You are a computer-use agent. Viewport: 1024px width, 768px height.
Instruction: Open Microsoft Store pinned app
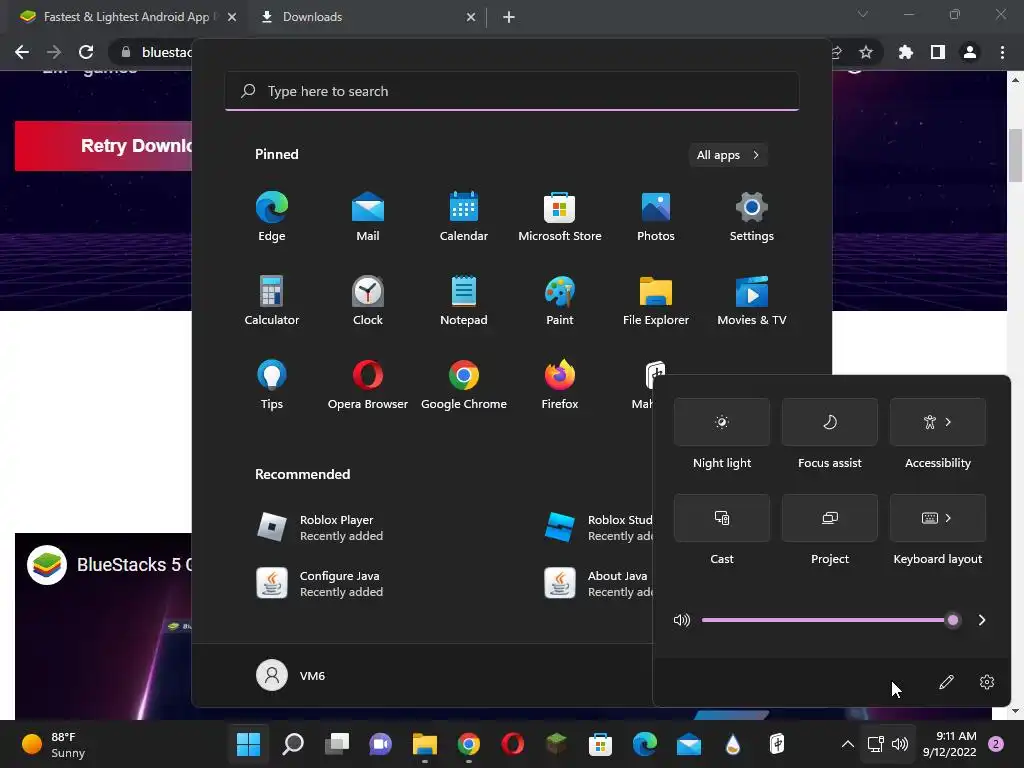[x=560, y=216]
